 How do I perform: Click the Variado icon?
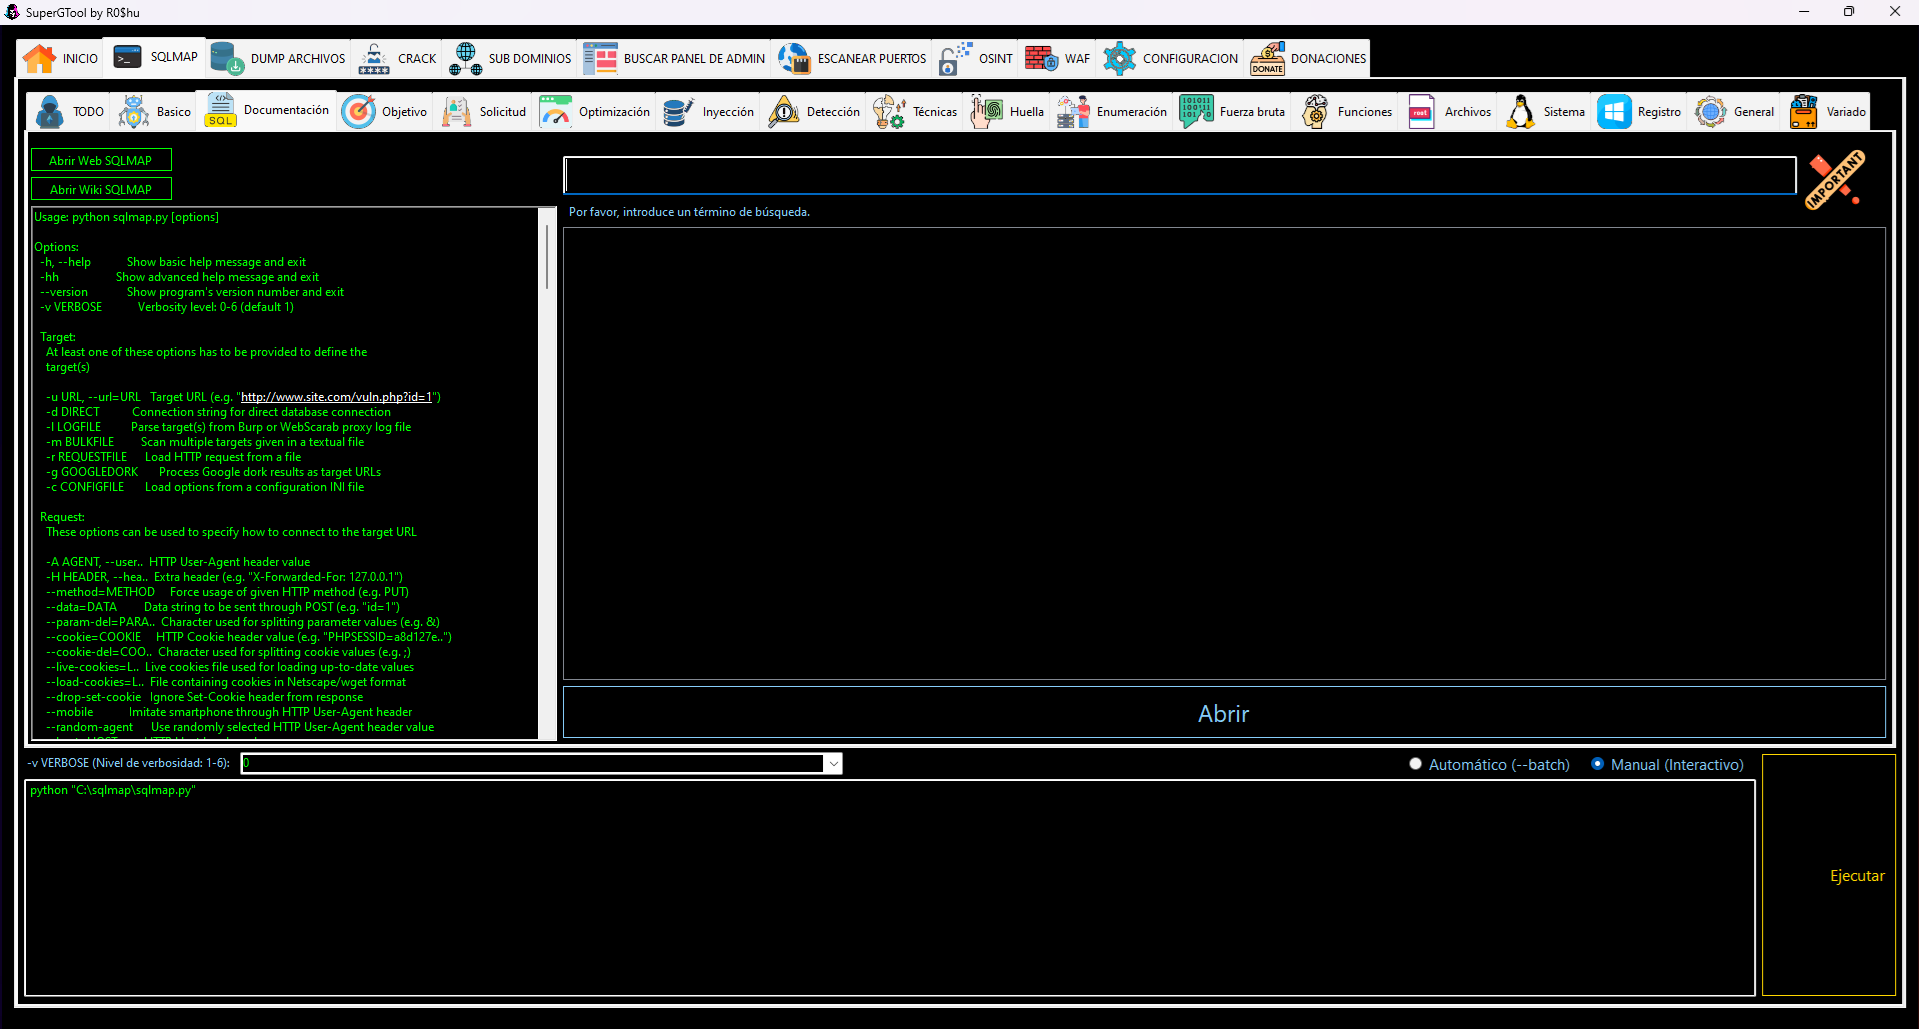[x=1804, y=112]
